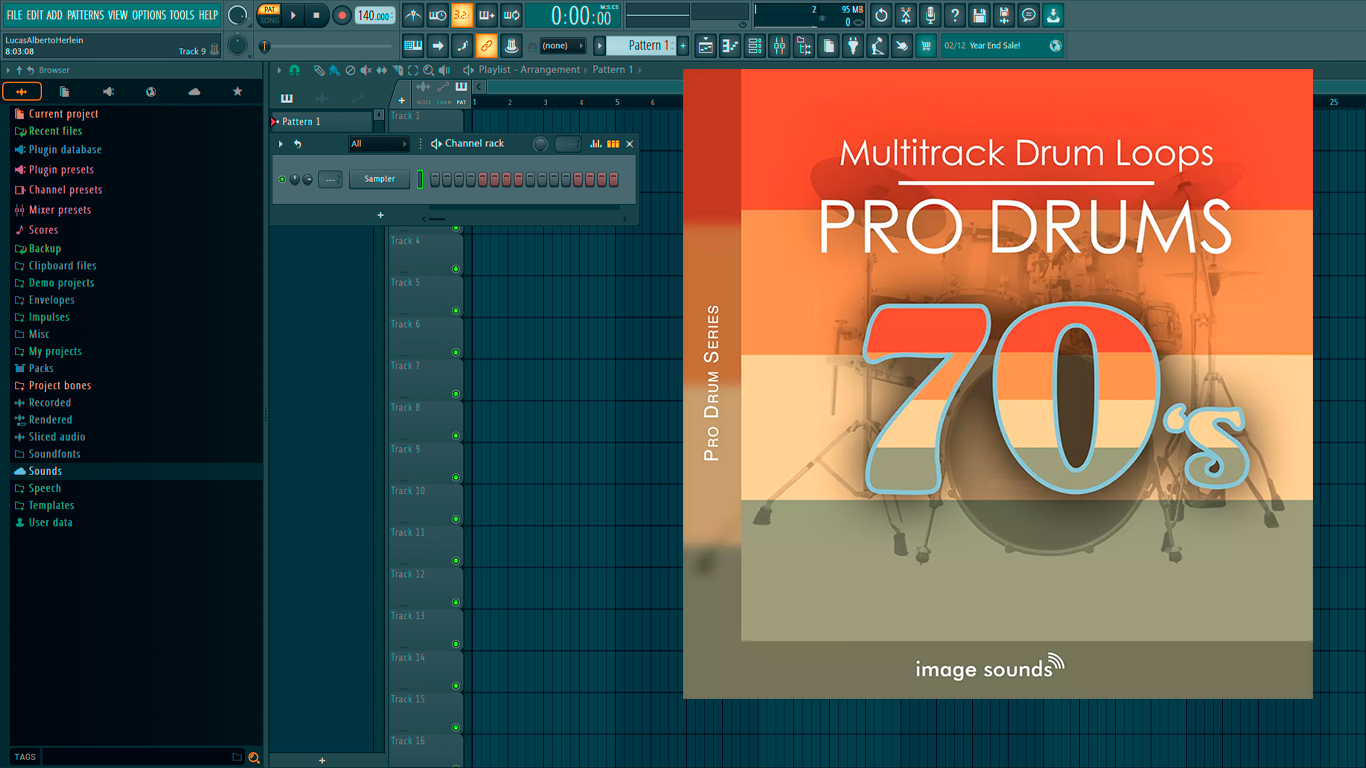1366x768 pixels.
Task: Select Pattern 1 in the picker
Action: (x=320, y=121)
